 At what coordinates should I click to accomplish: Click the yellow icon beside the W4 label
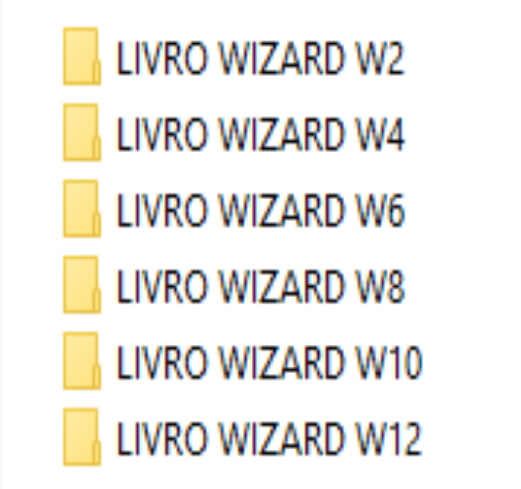(82, 133)
